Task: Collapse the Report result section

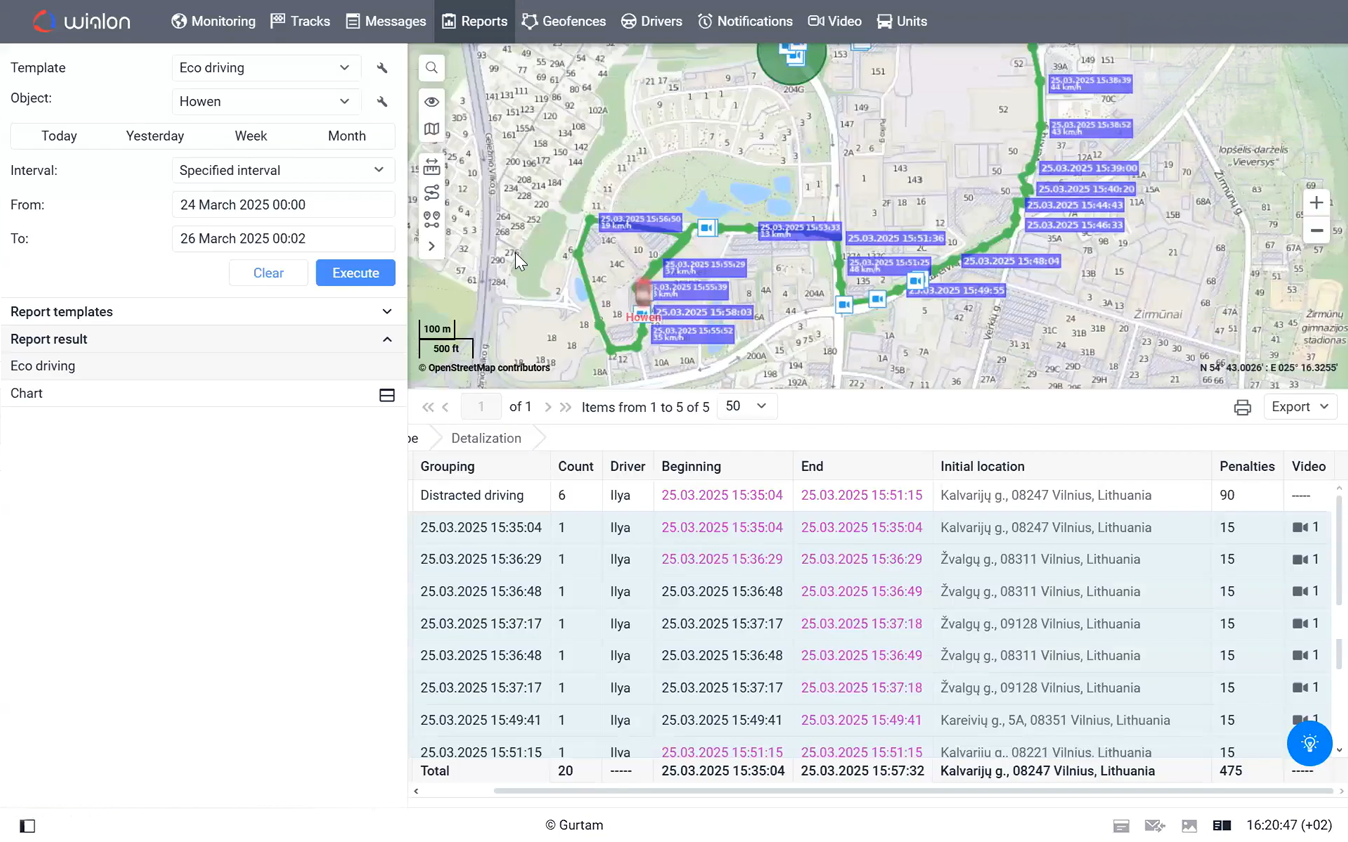Action: point(202,339)
